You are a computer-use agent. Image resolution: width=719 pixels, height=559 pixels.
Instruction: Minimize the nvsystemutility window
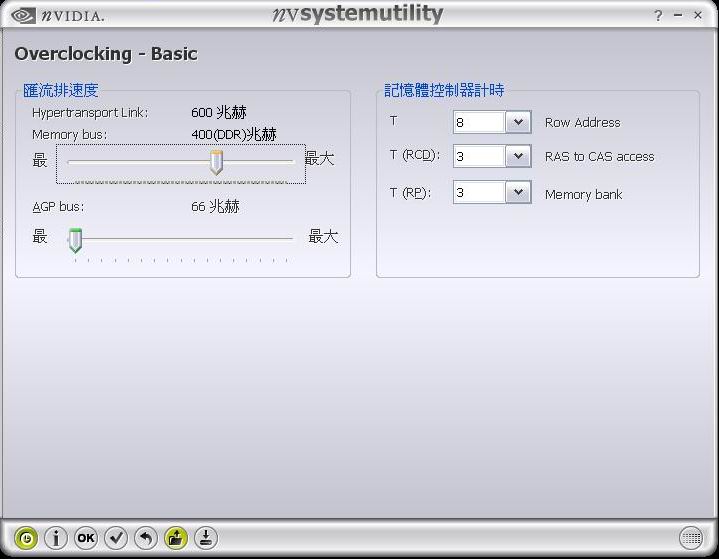[x=678, y=15]
